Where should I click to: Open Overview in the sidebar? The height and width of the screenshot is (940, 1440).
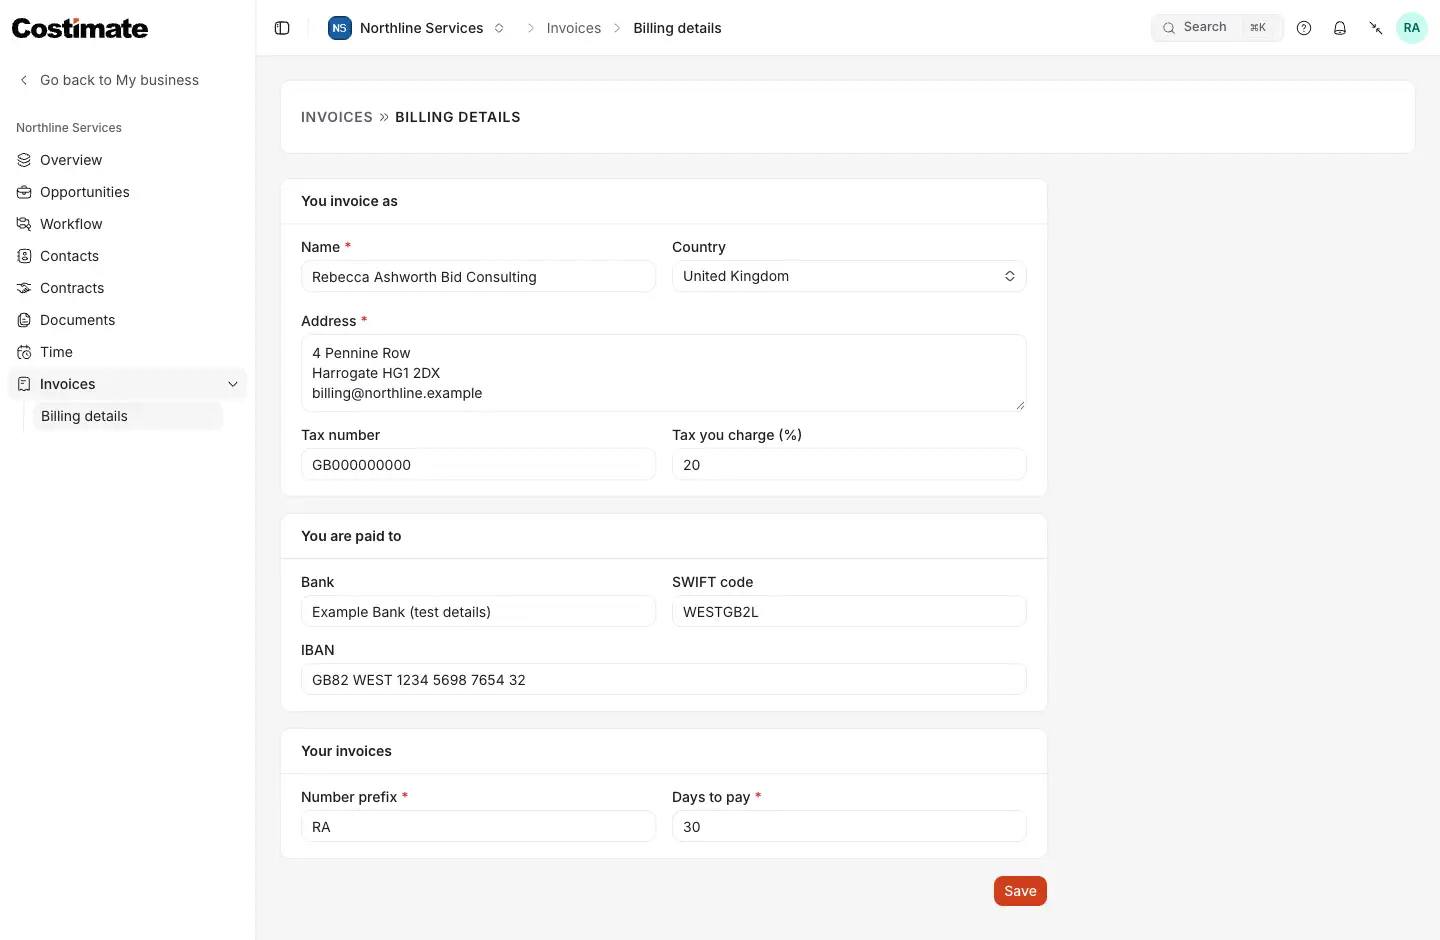(127, 160)
